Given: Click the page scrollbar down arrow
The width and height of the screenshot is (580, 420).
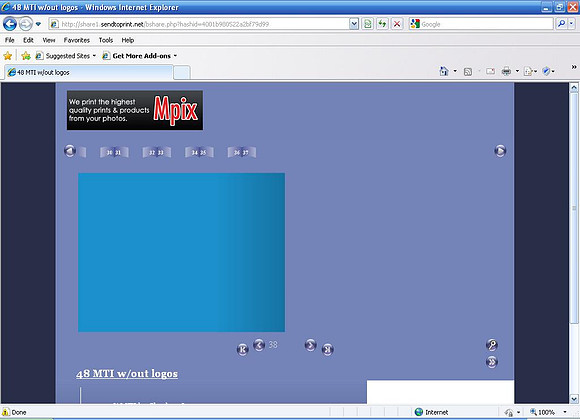Looking at the screenshot, I should pos(574,399).
